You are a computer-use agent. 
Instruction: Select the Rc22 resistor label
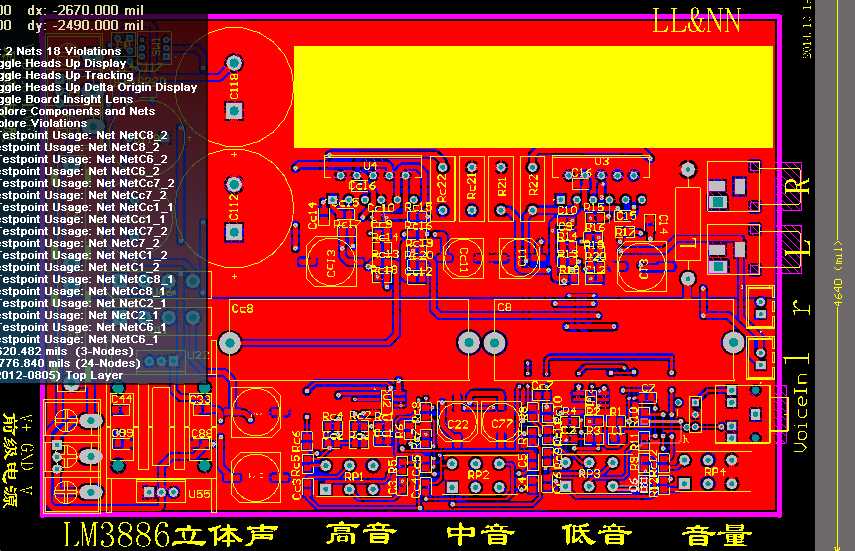pos(442,188)
